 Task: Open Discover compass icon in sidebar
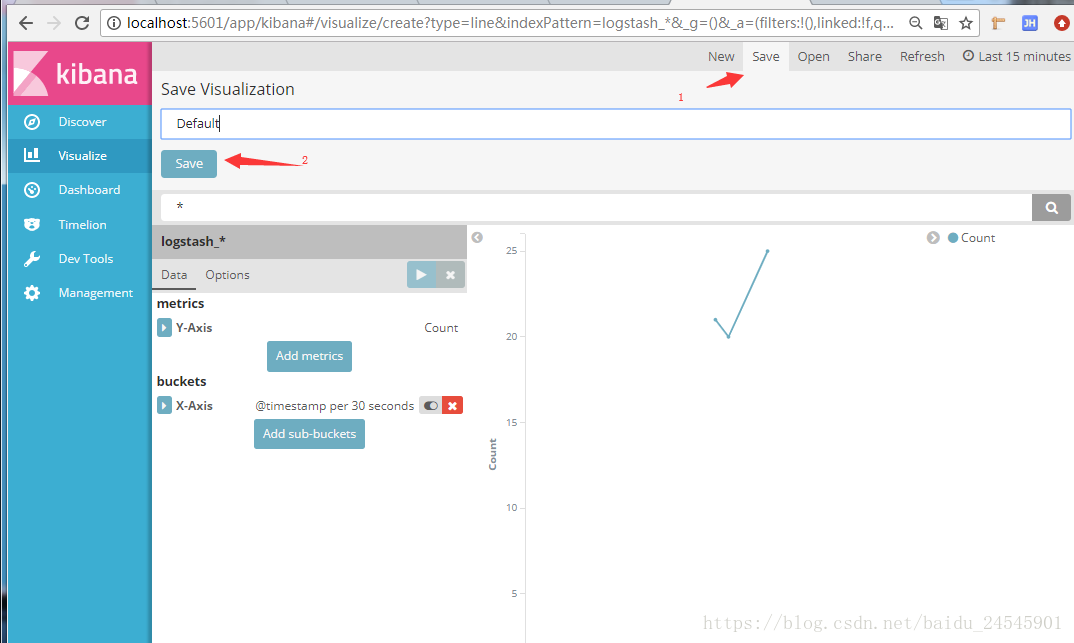pos(32,122)
